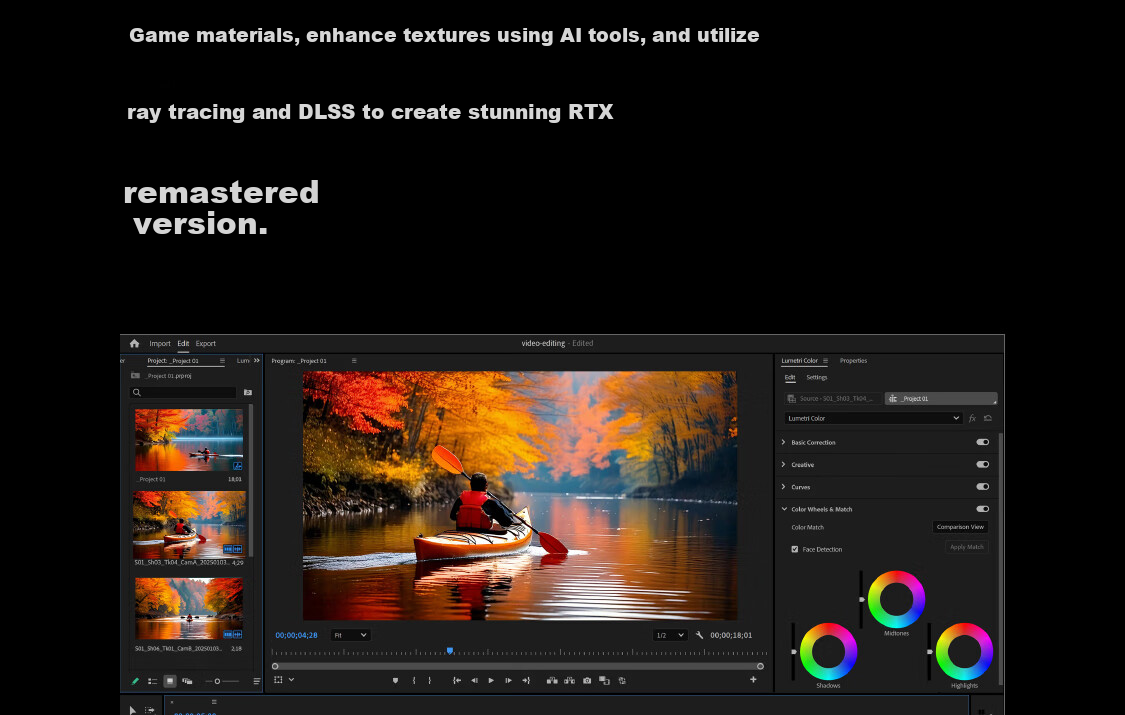Click the Program monitor blue playhead marker
The width and height of the screenshot is (1125, 715).
(x=450, y=650)
